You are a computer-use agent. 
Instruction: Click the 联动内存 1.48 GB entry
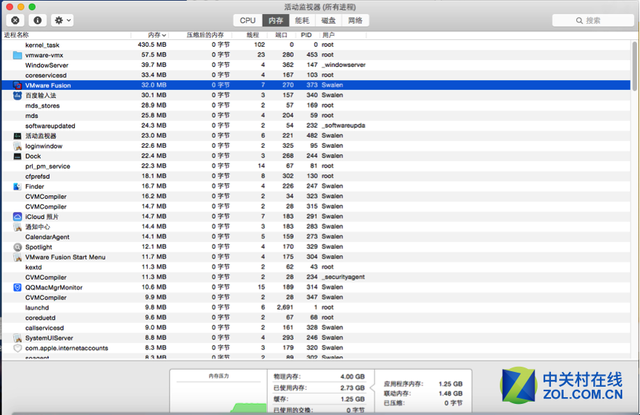(423, 394)
